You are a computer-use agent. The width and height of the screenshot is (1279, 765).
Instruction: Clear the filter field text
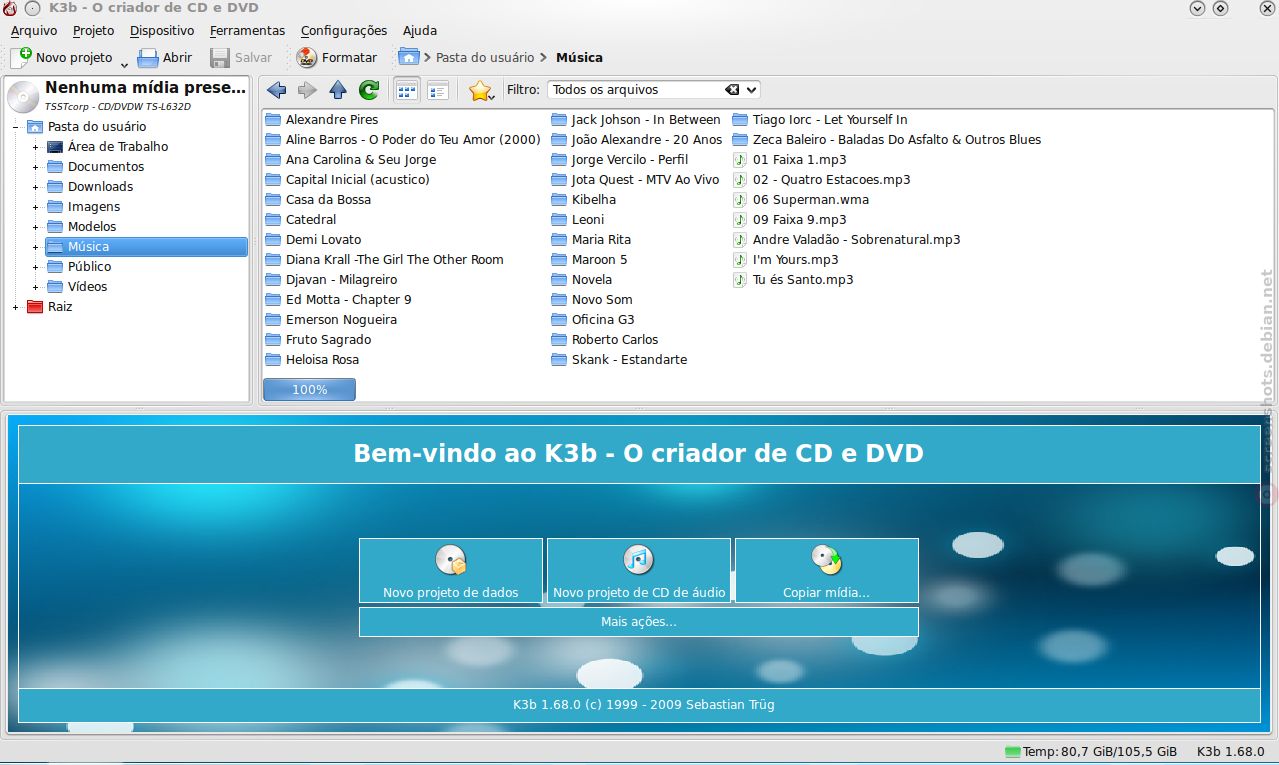point(733,90)
